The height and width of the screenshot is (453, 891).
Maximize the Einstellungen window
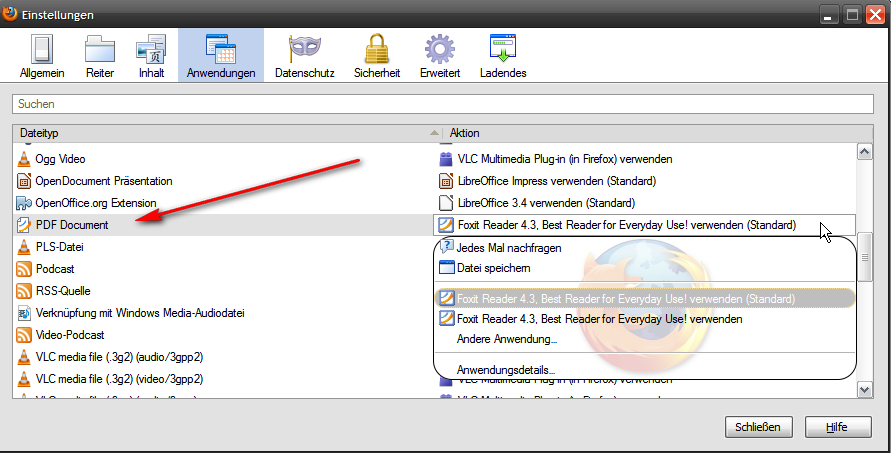(x=853, y=14)
